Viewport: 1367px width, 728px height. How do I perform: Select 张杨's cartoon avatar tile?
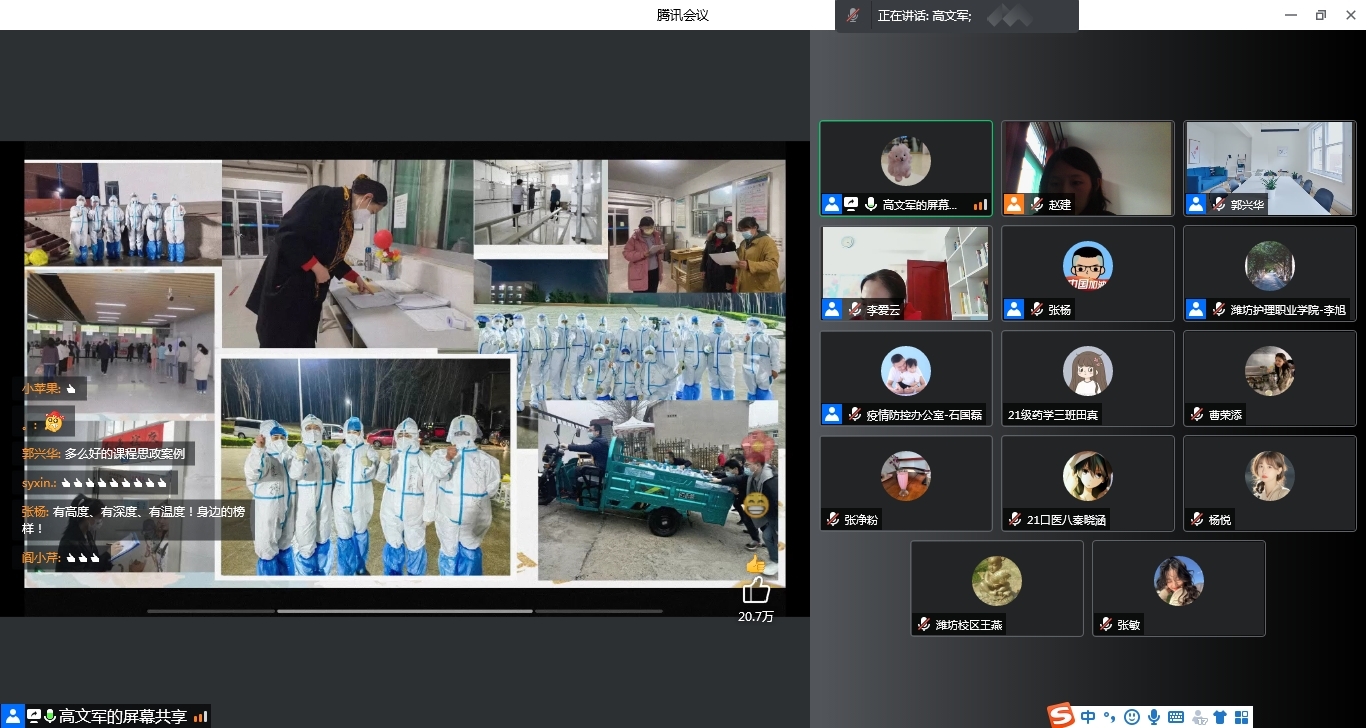click(x=1088, y=272)
